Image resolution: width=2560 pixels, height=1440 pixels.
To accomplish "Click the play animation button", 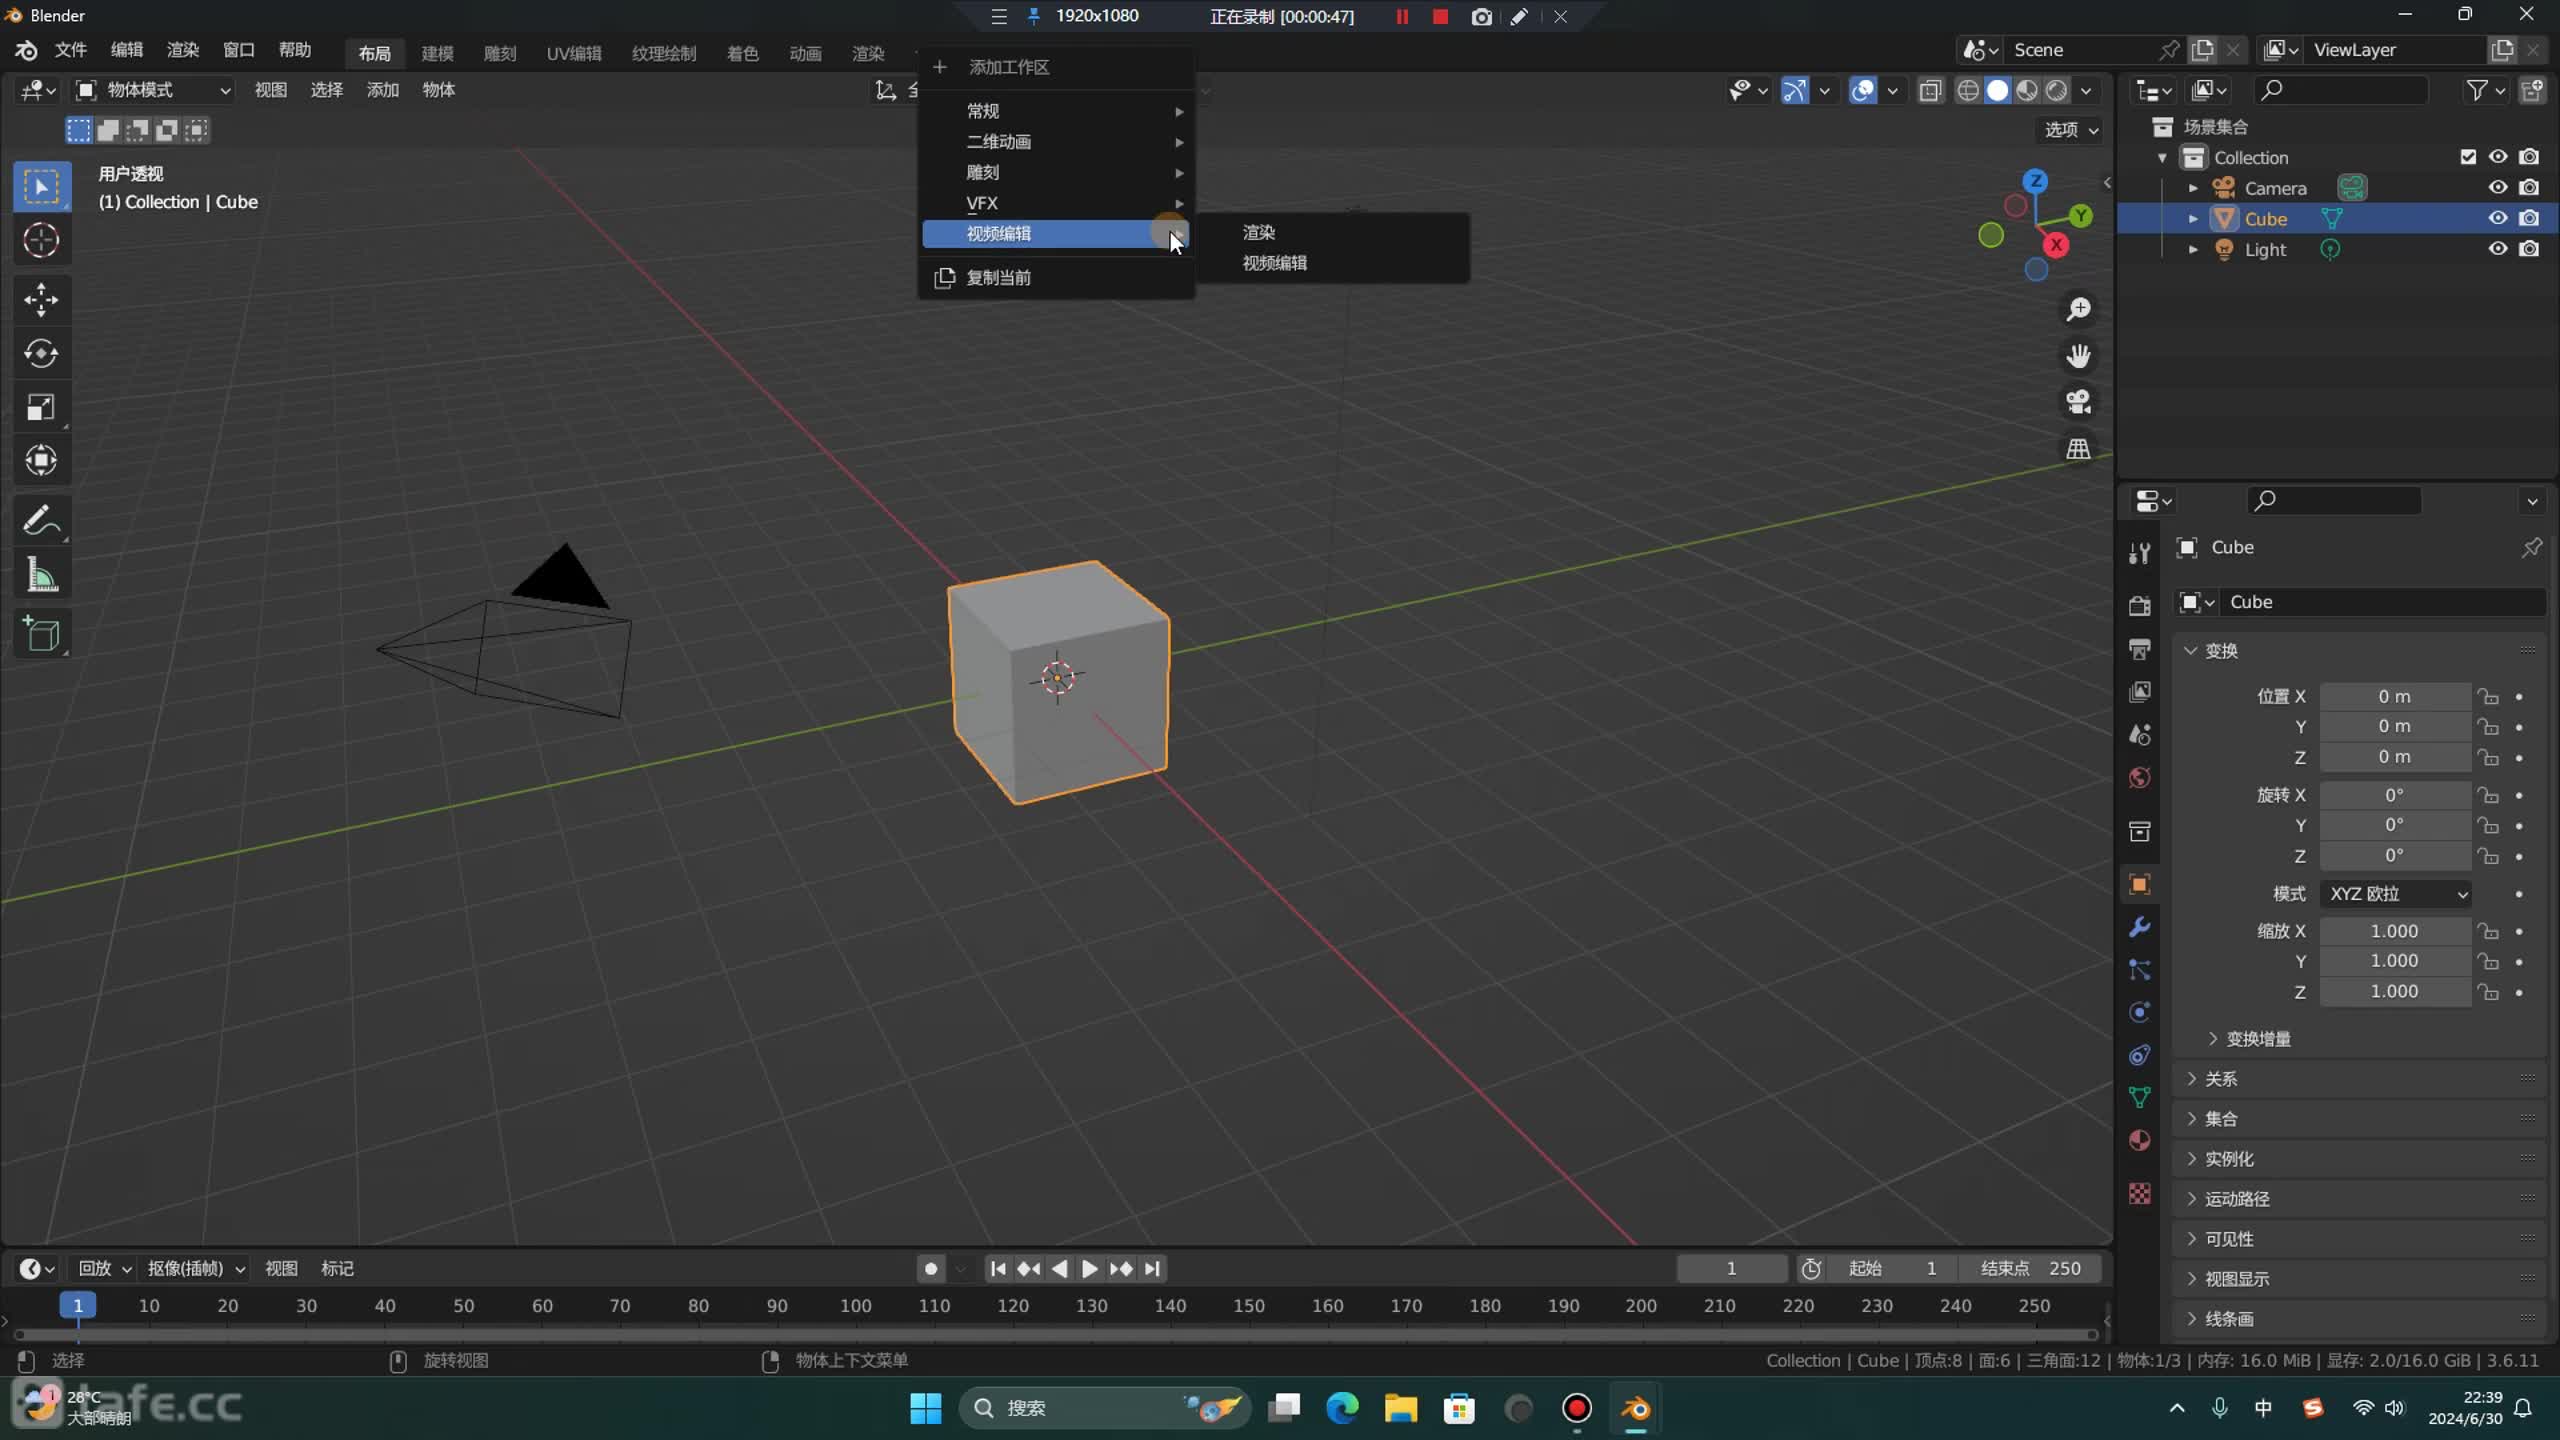I will [1089, 1268].
